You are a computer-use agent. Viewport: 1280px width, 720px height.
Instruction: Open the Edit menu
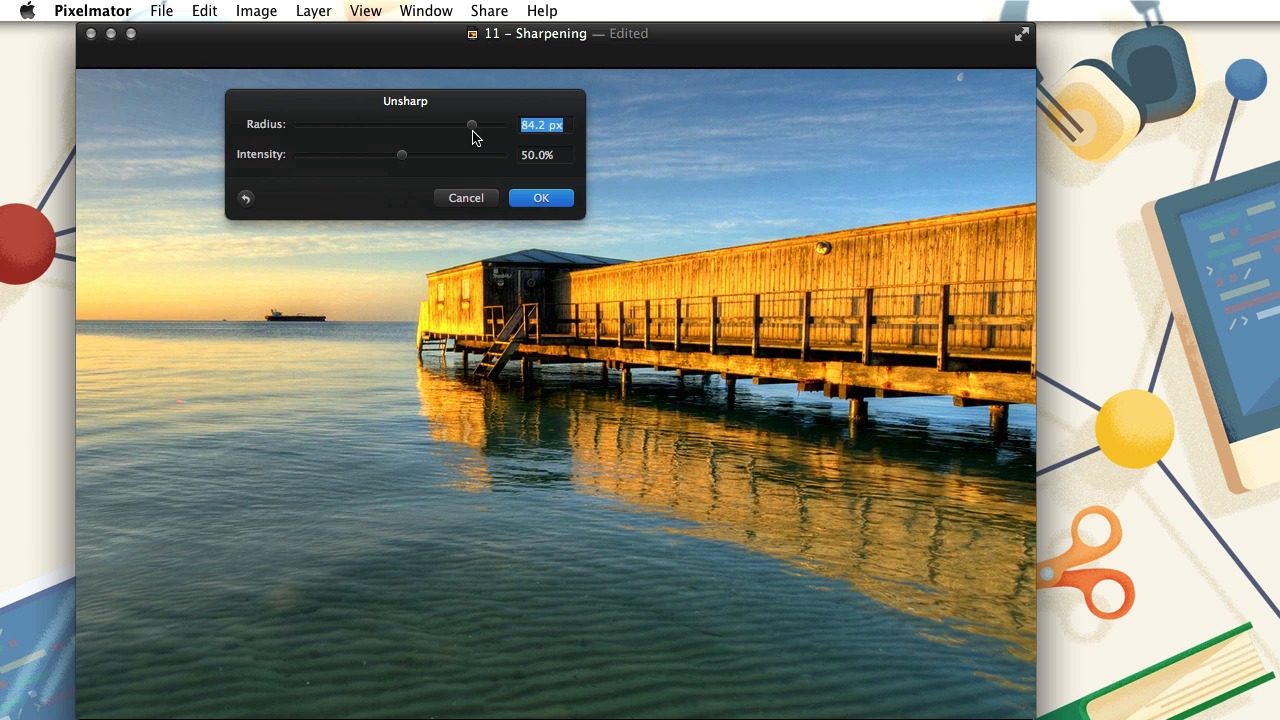click(x=204, y=11)
